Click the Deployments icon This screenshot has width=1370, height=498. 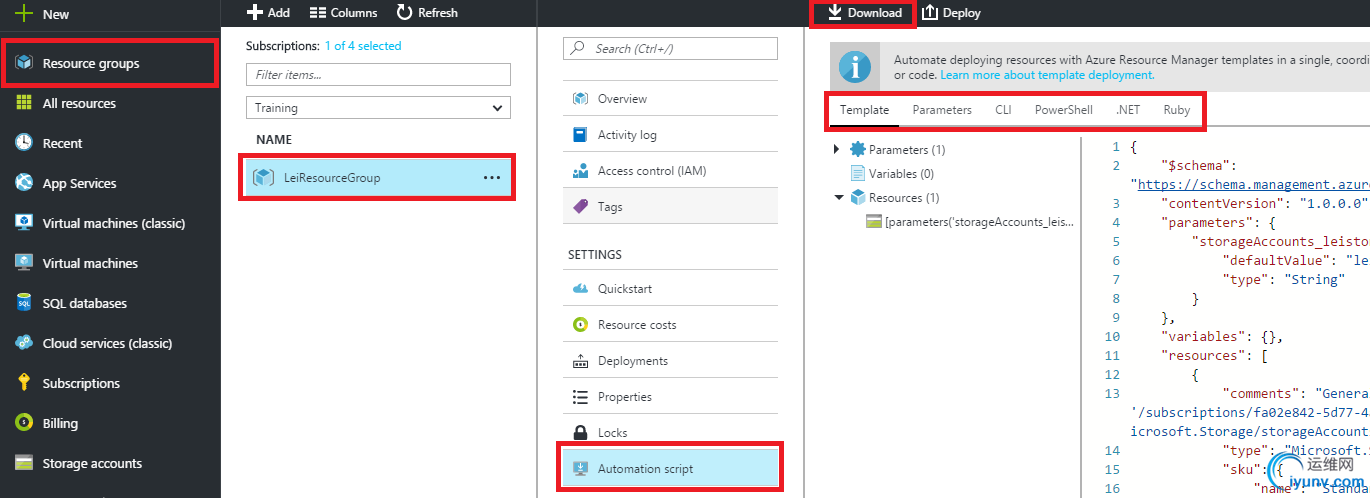coord(580,361)
